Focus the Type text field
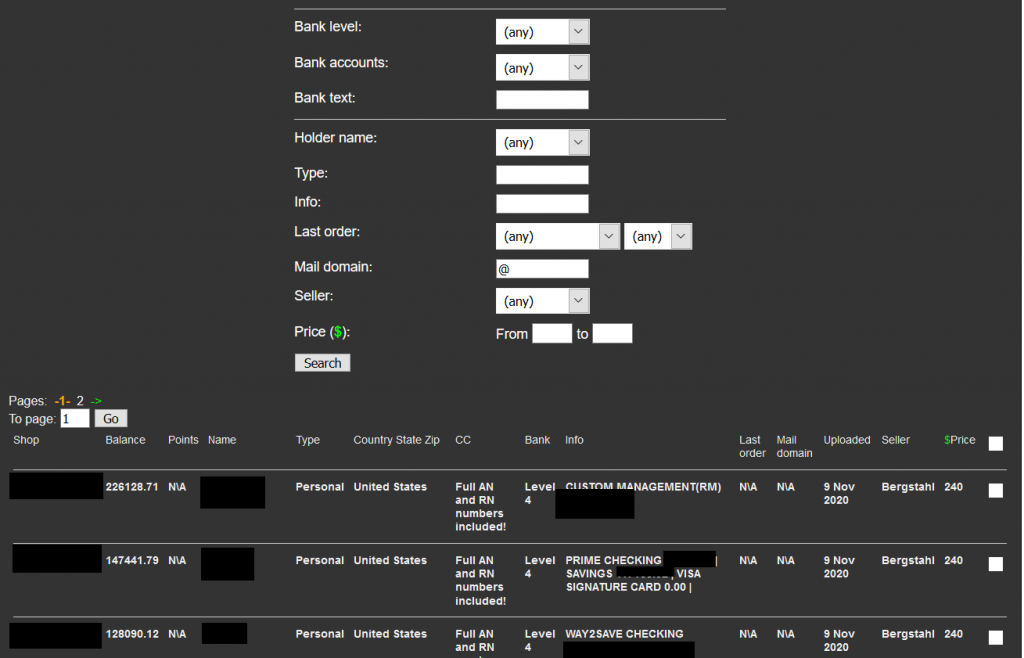 pos(542,175)
